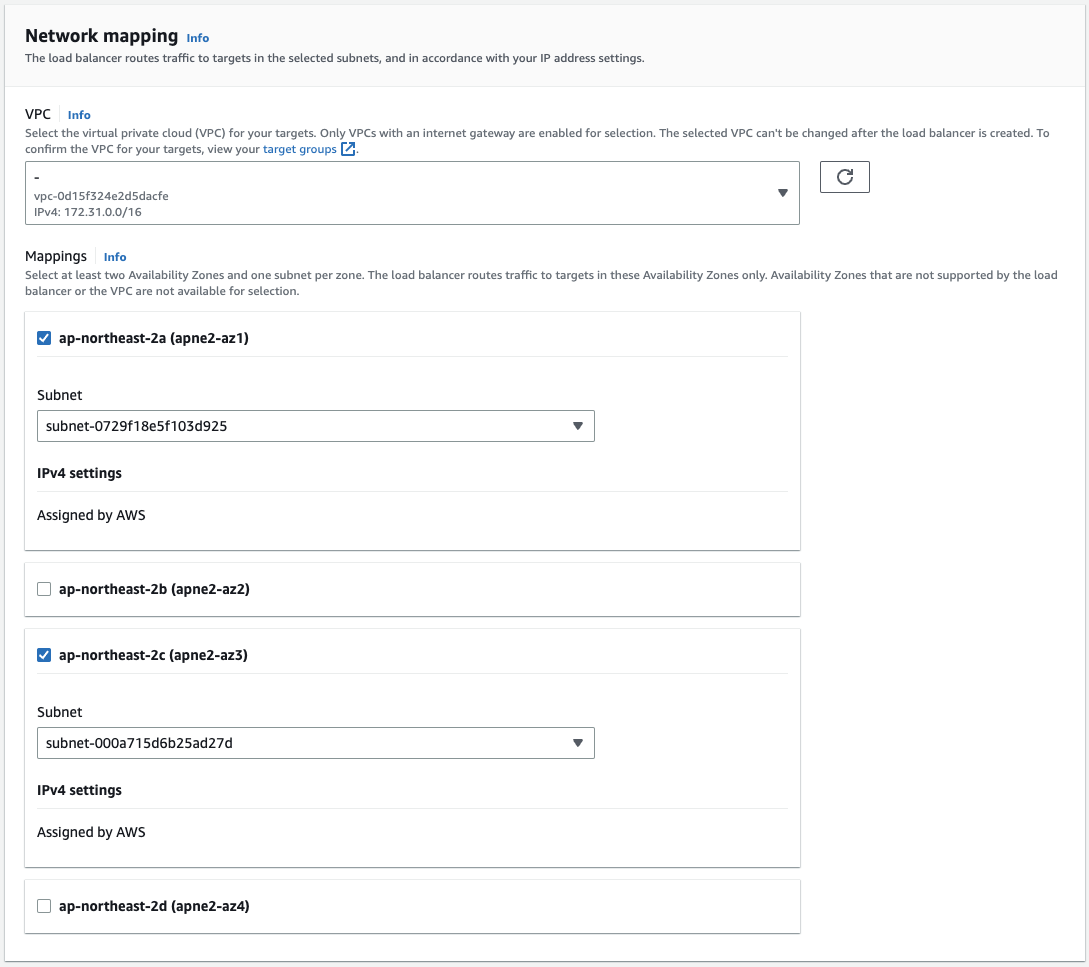Uncheck the ap-northeast-2c availability zone

(x=44, y=655)
